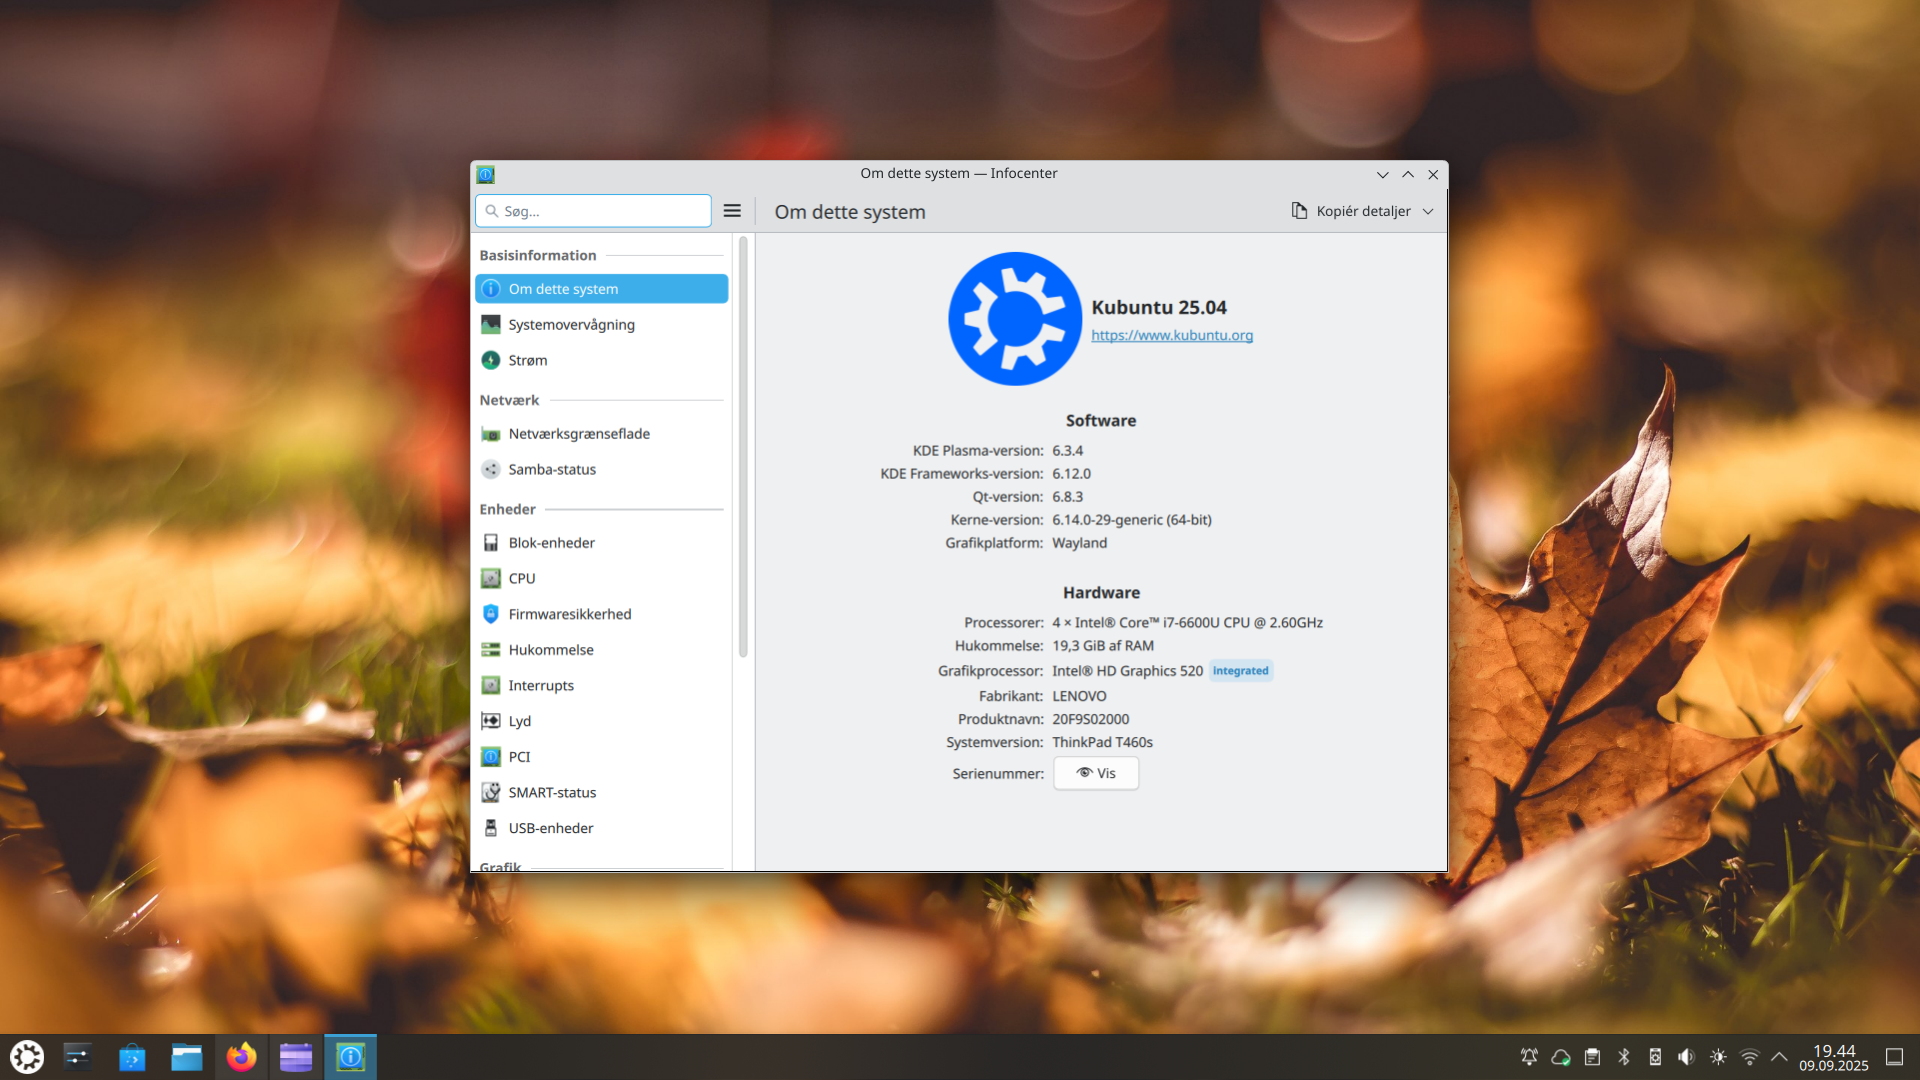1920x1080 pixels.
Task: Click Frameworks version value 6.12.0
Action: tap(1071, 474)
